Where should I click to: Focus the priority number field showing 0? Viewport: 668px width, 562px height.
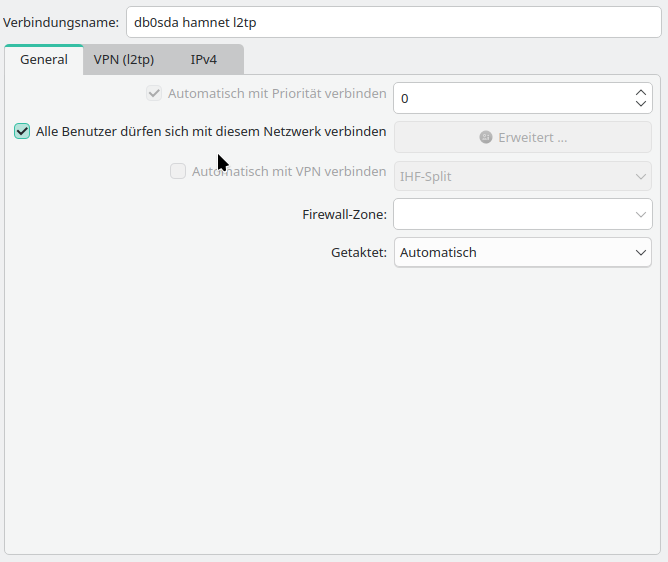(510, 98)
